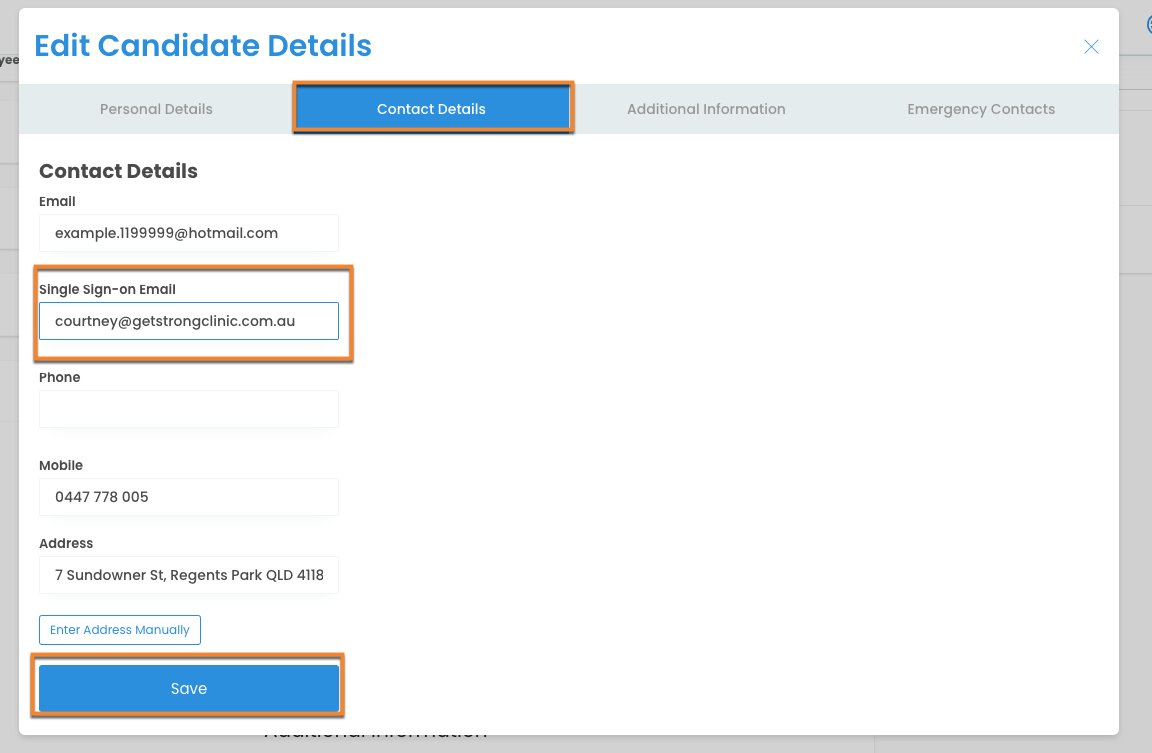The height and width of the screenshot is (753, 1152).
Task: Go to the Emergency Contacts tab
Action: (x=981, y=109)
